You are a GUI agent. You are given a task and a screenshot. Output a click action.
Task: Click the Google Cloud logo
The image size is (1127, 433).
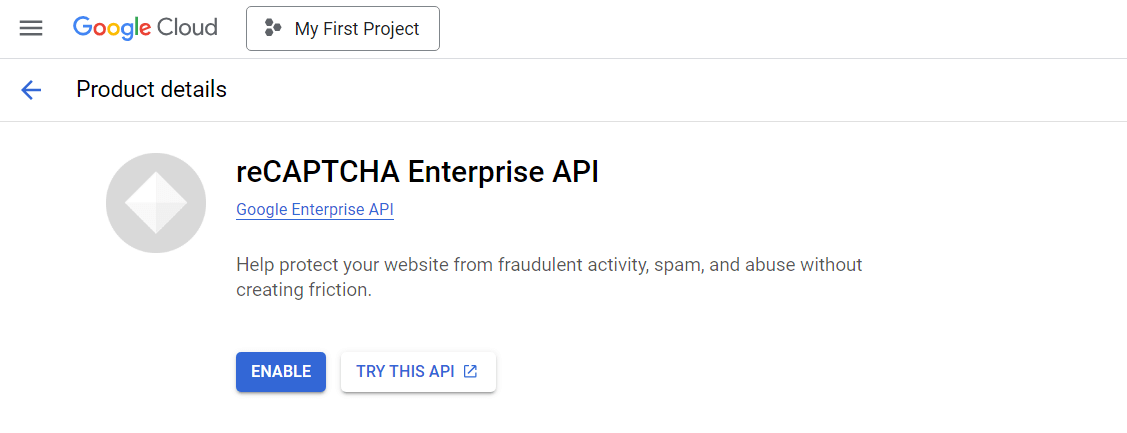point(145,28)
